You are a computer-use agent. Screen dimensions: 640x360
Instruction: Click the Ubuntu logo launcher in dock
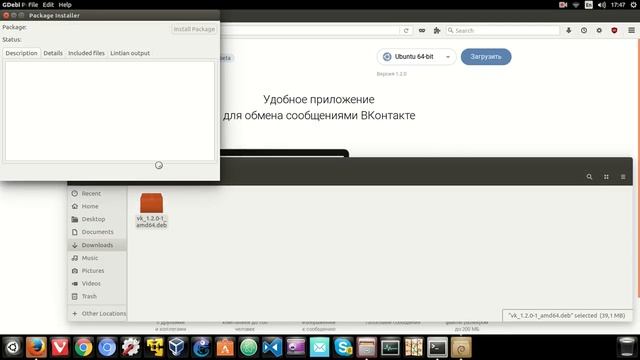[x=13, y=347]
